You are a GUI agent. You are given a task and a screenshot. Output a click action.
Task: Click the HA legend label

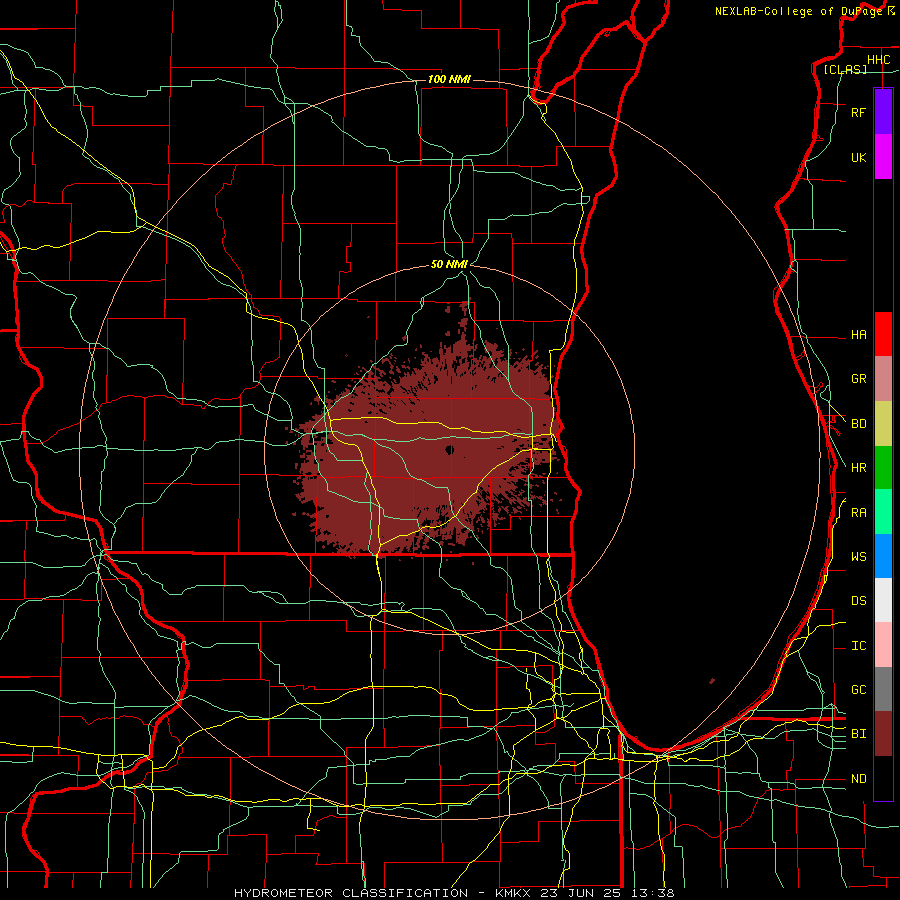coord(858,334)
